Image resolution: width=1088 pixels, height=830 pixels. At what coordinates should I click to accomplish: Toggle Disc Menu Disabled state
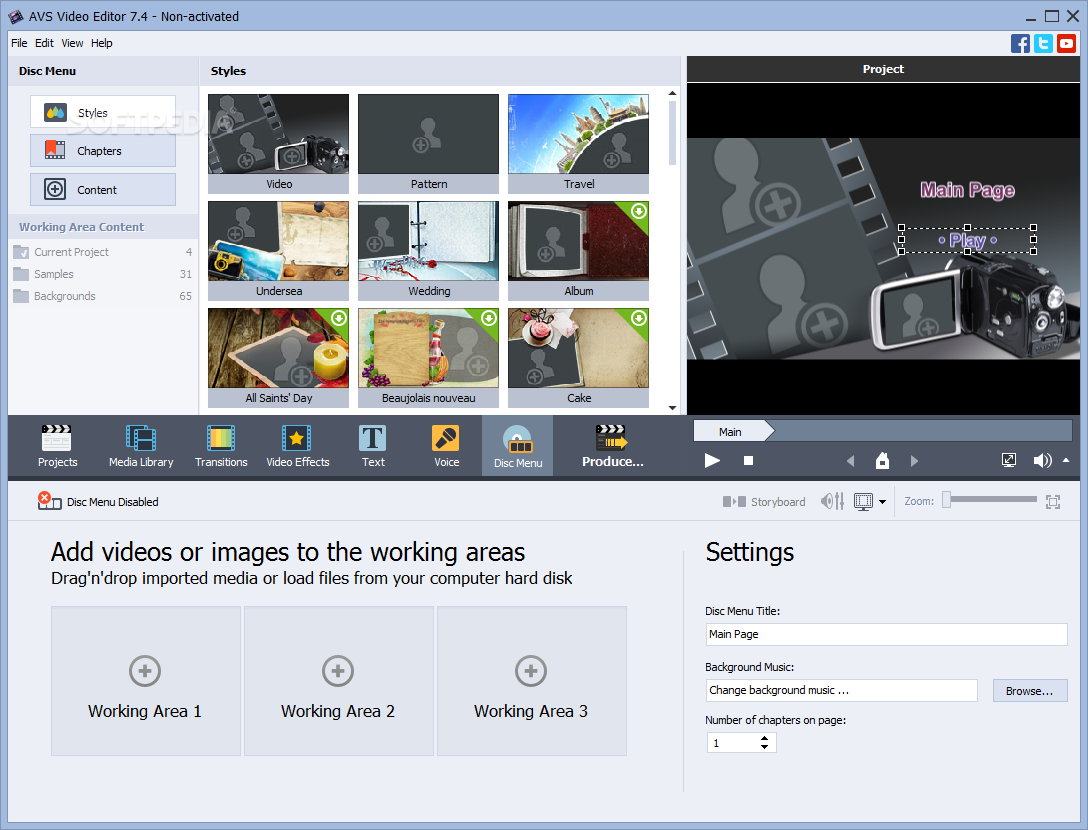[98, 501]
